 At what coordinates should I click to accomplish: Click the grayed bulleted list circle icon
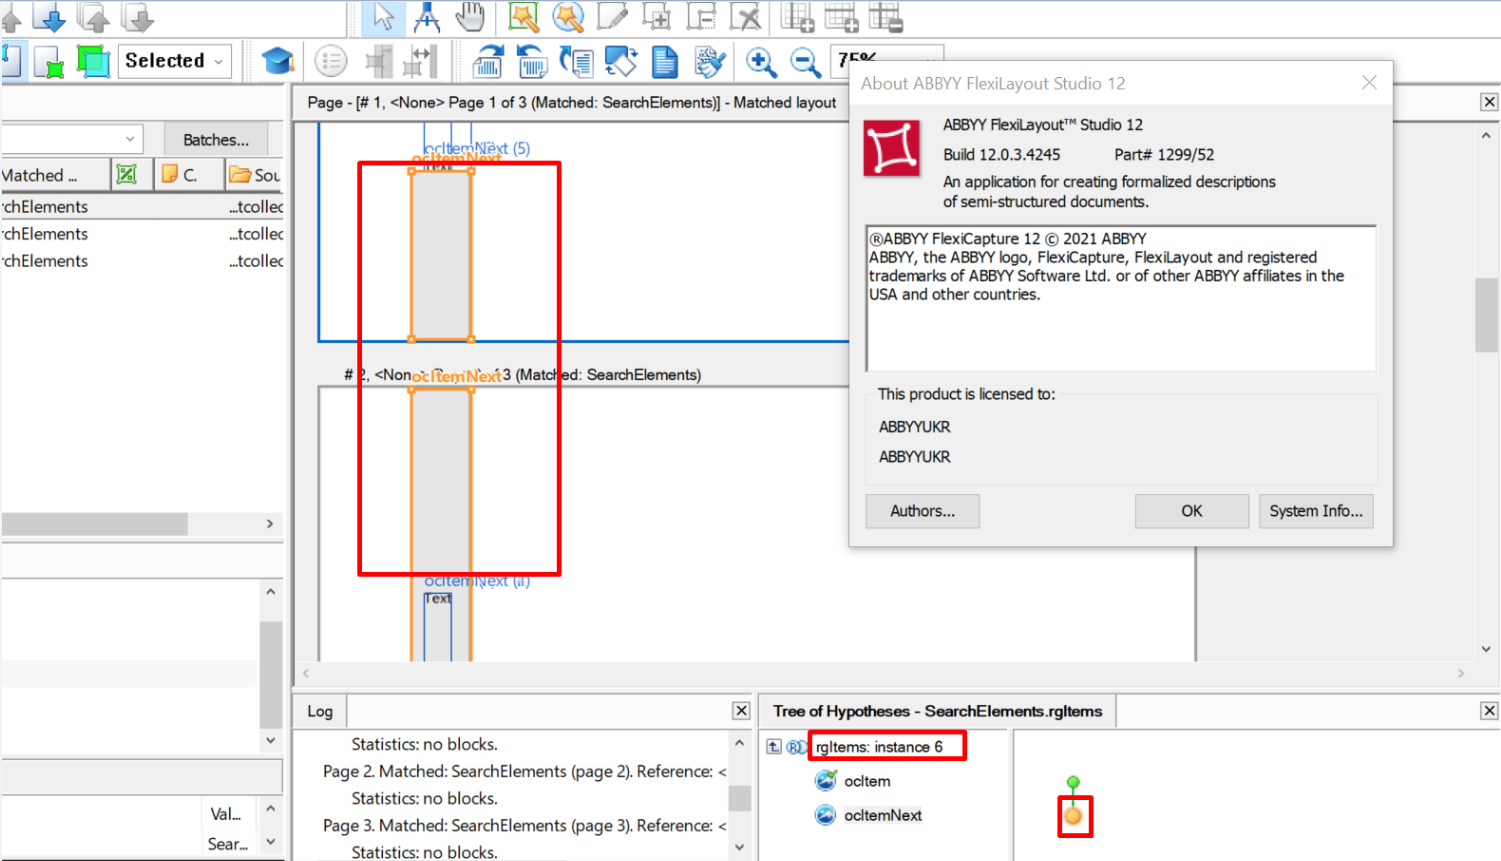click(x=331, y=62)
